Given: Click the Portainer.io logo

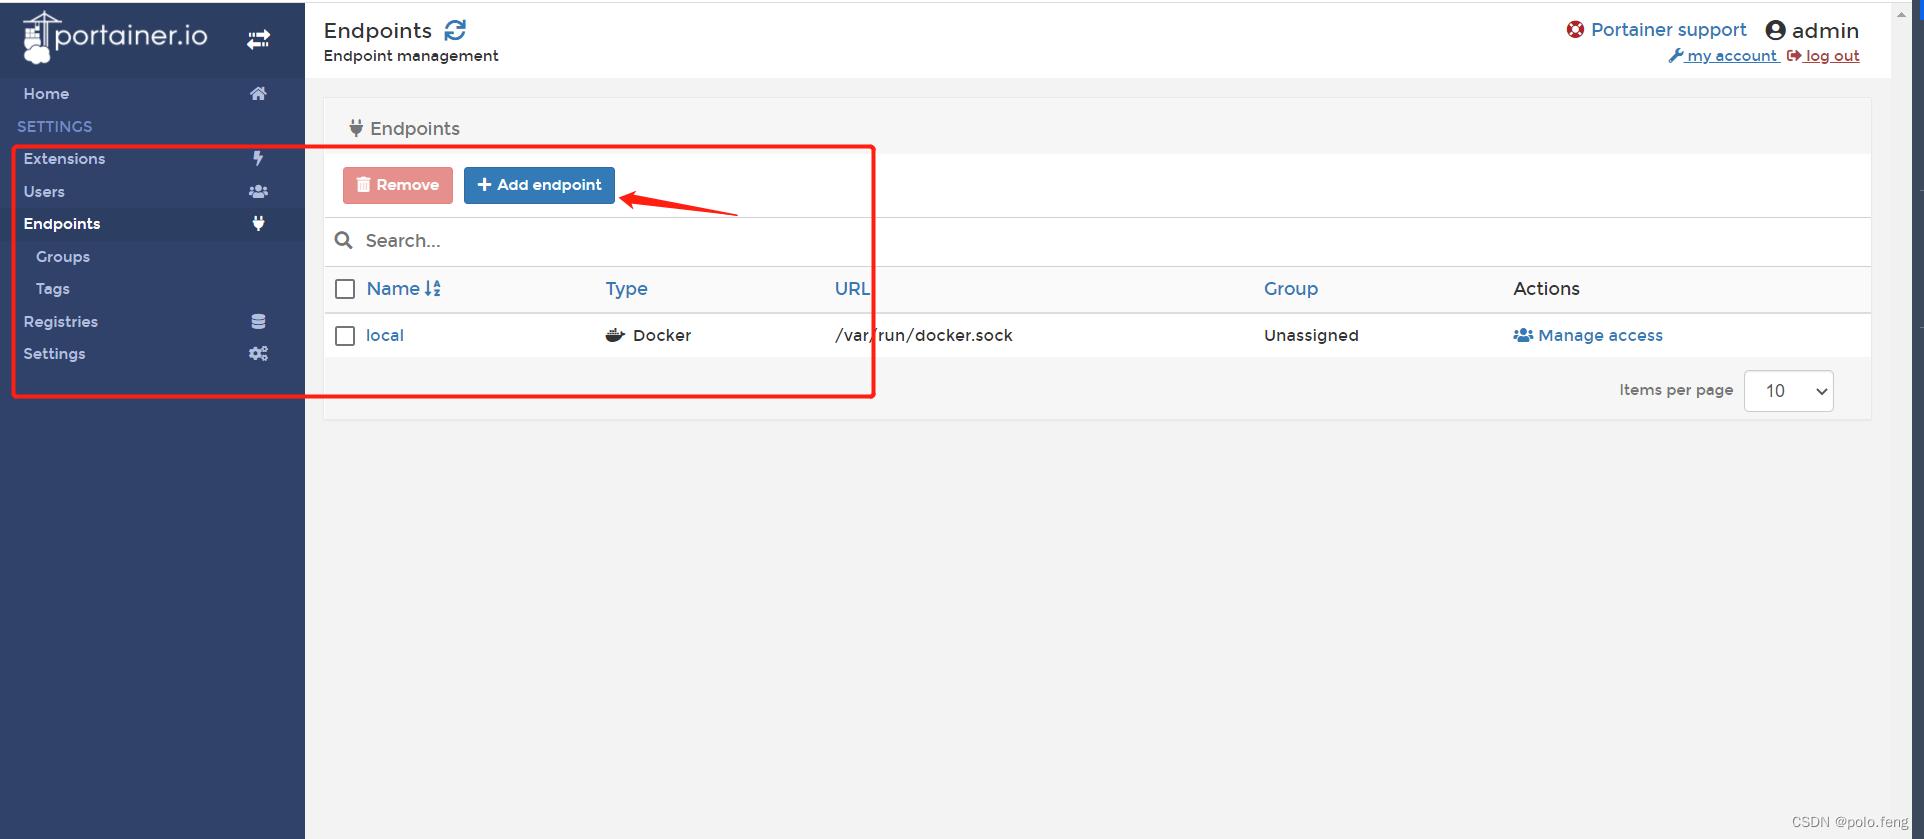Looking at the screenshot, I should [x=116, y=37].
